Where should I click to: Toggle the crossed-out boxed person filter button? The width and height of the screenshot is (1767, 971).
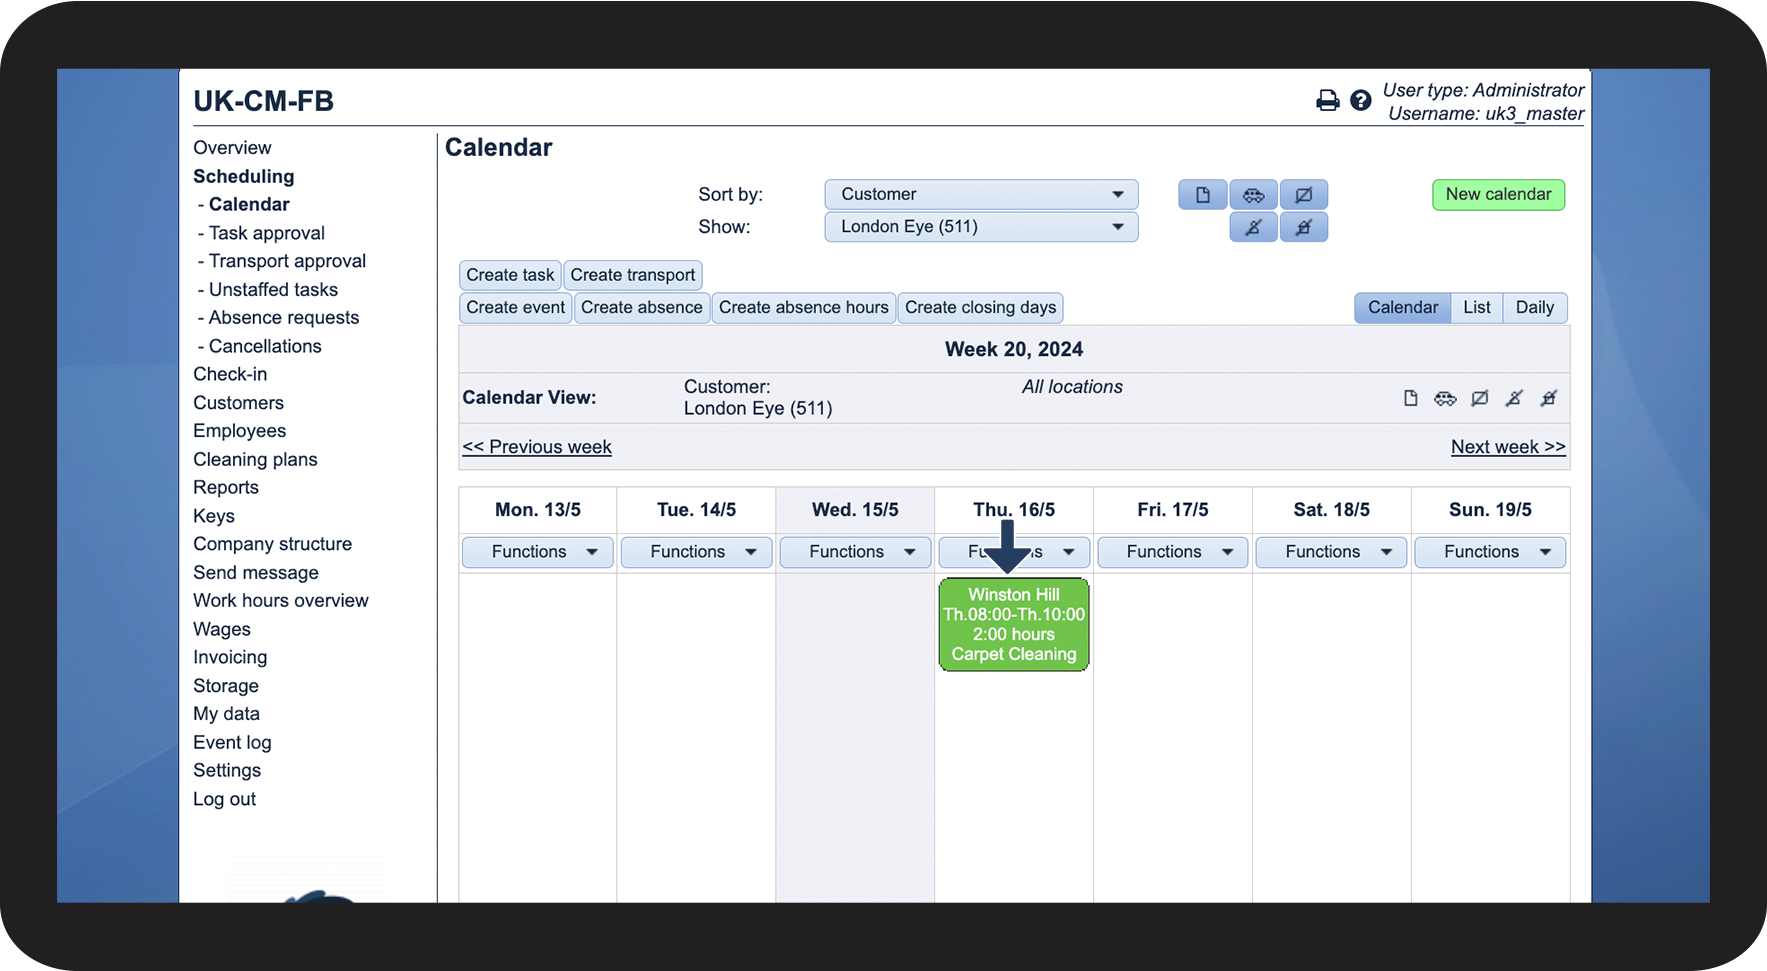click(1304, 228)
